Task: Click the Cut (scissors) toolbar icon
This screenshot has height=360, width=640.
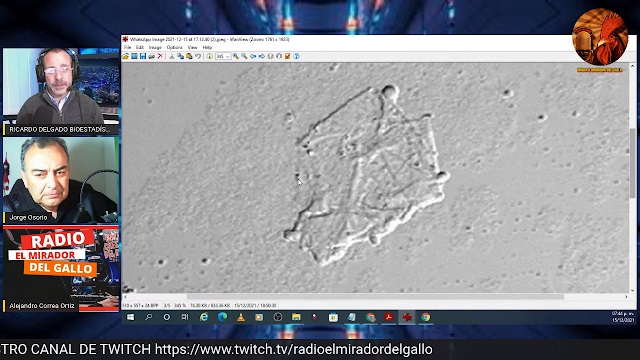Action: tap(172, 56)
